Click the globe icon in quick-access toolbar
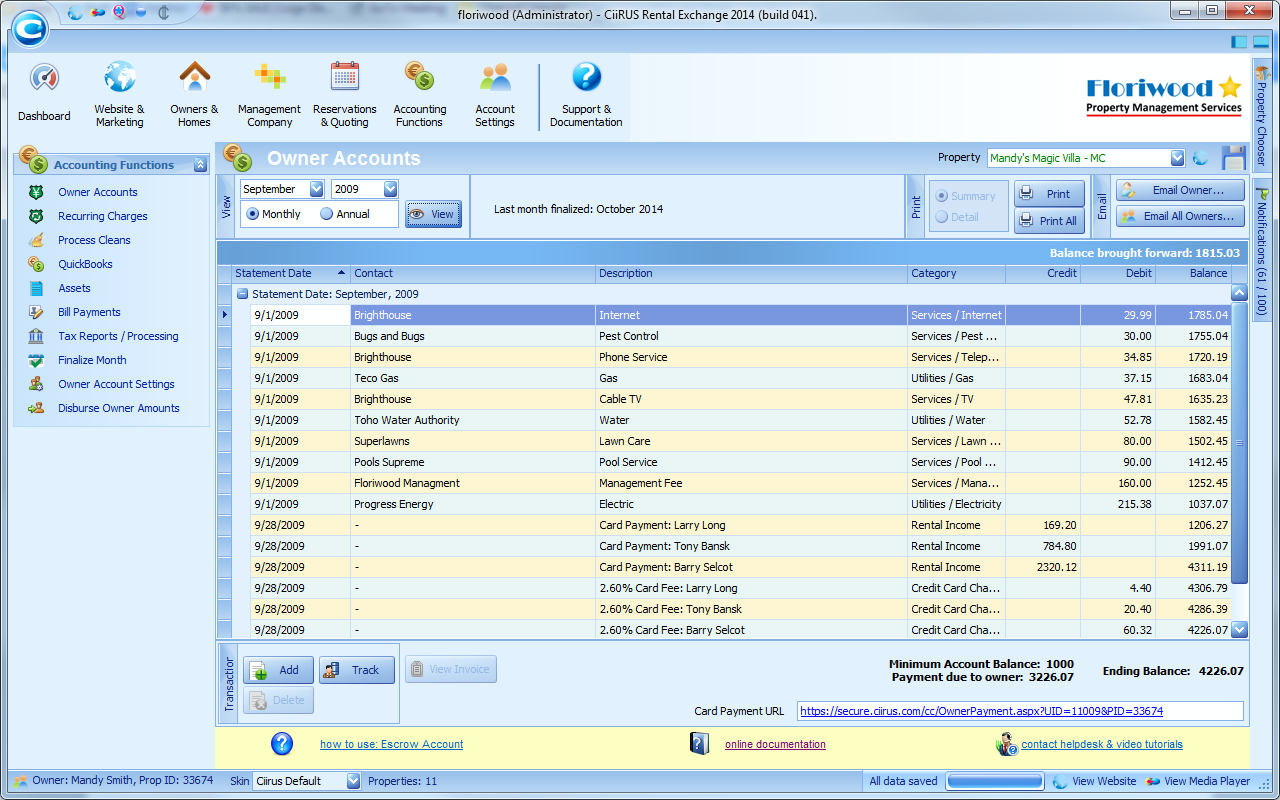Image resolution: width=1280 pixels, height=800 pixels. (x=76, y=13)
